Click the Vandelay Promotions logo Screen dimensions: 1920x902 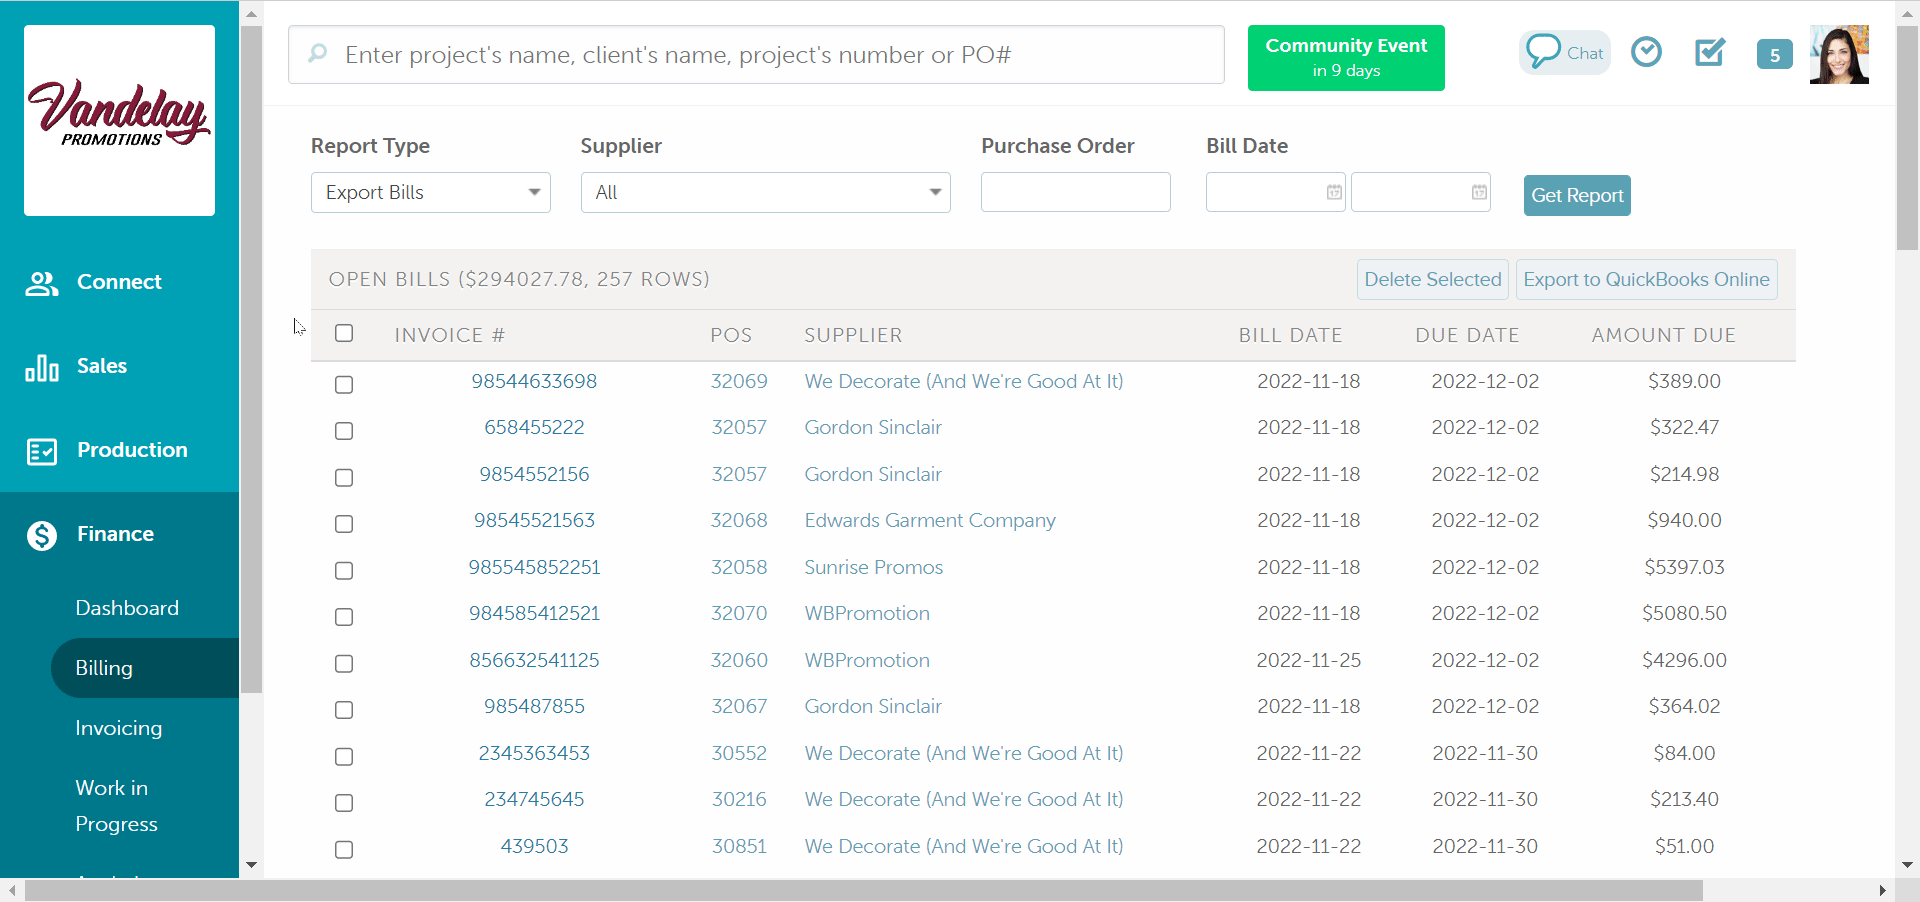pos(119,120)
